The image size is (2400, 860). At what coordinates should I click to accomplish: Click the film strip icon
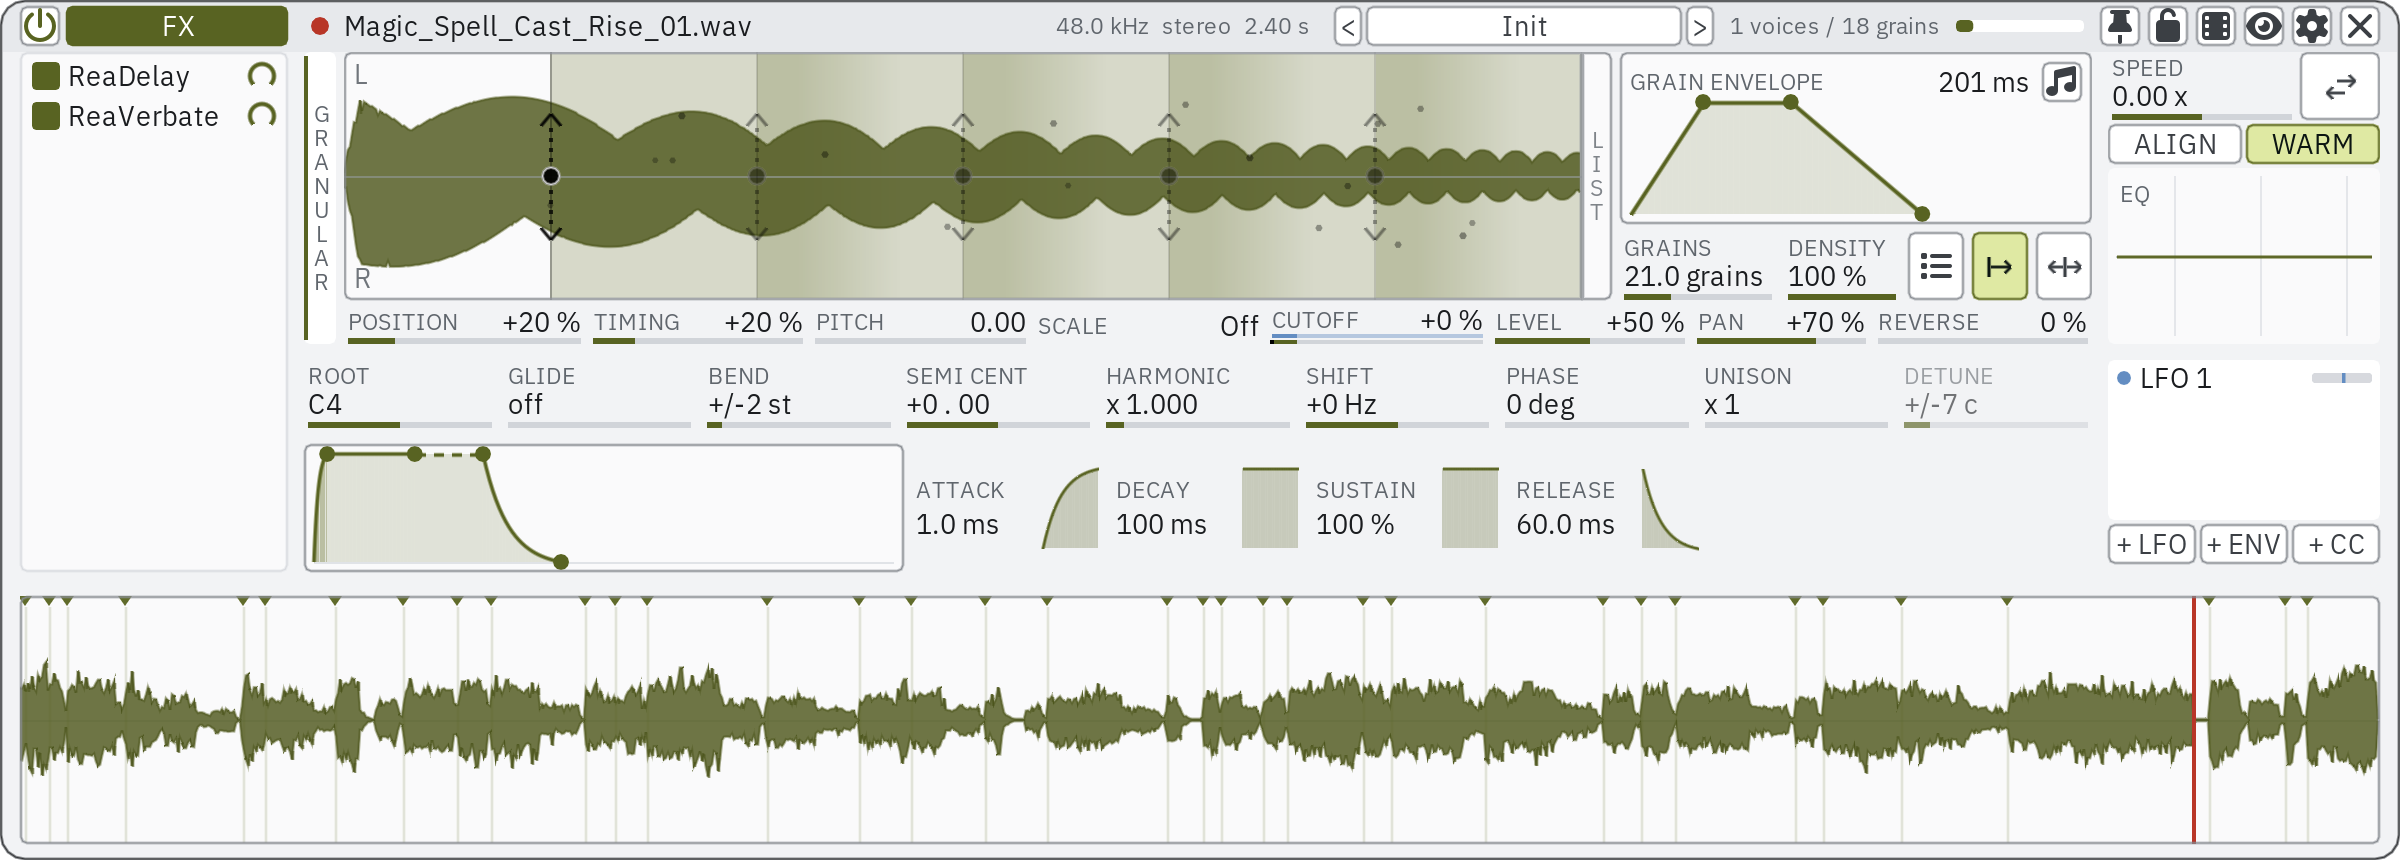2216,26
